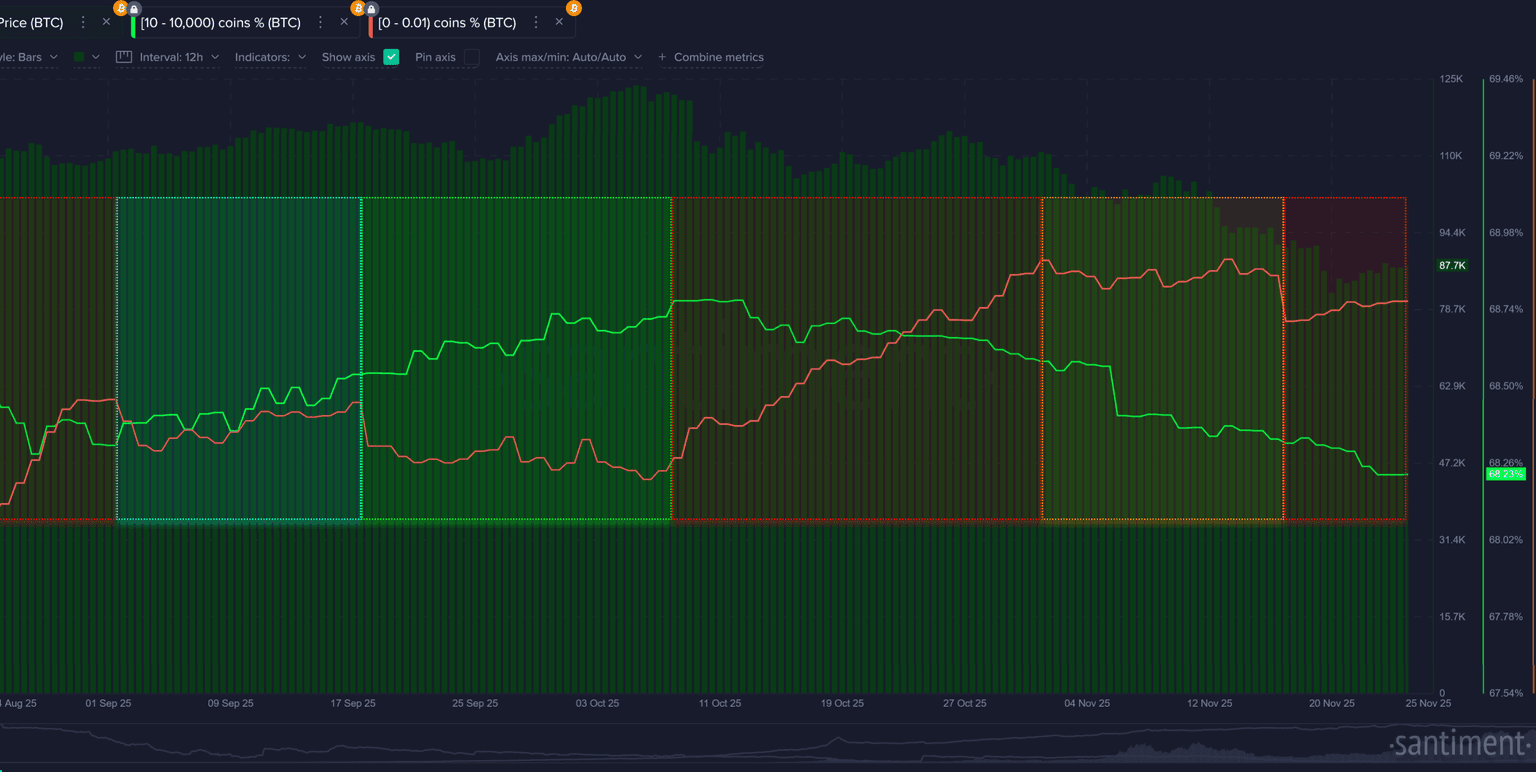1536x772 pixels.
Task: Click the Combine metrics button
Action: point(711,57)
